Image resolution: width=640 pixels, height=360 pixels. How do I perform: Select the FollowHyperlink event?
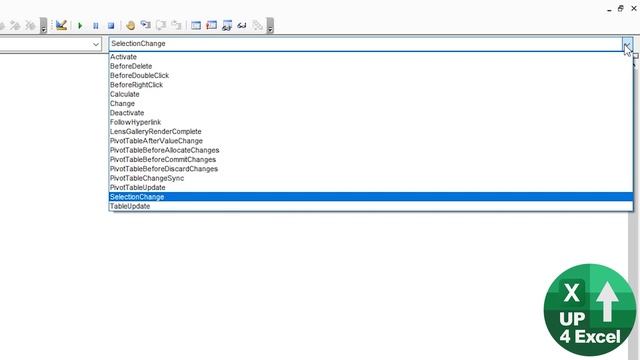click(371, 122)
